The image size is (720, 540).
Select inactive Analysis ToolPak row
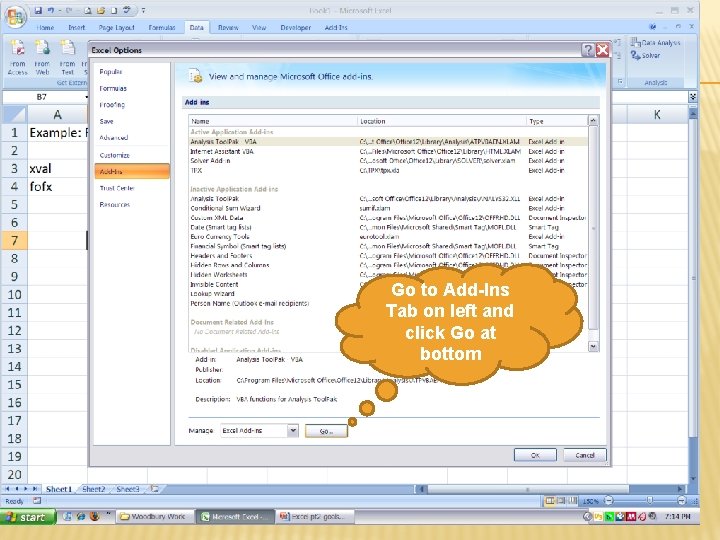(x=388, y=199)
